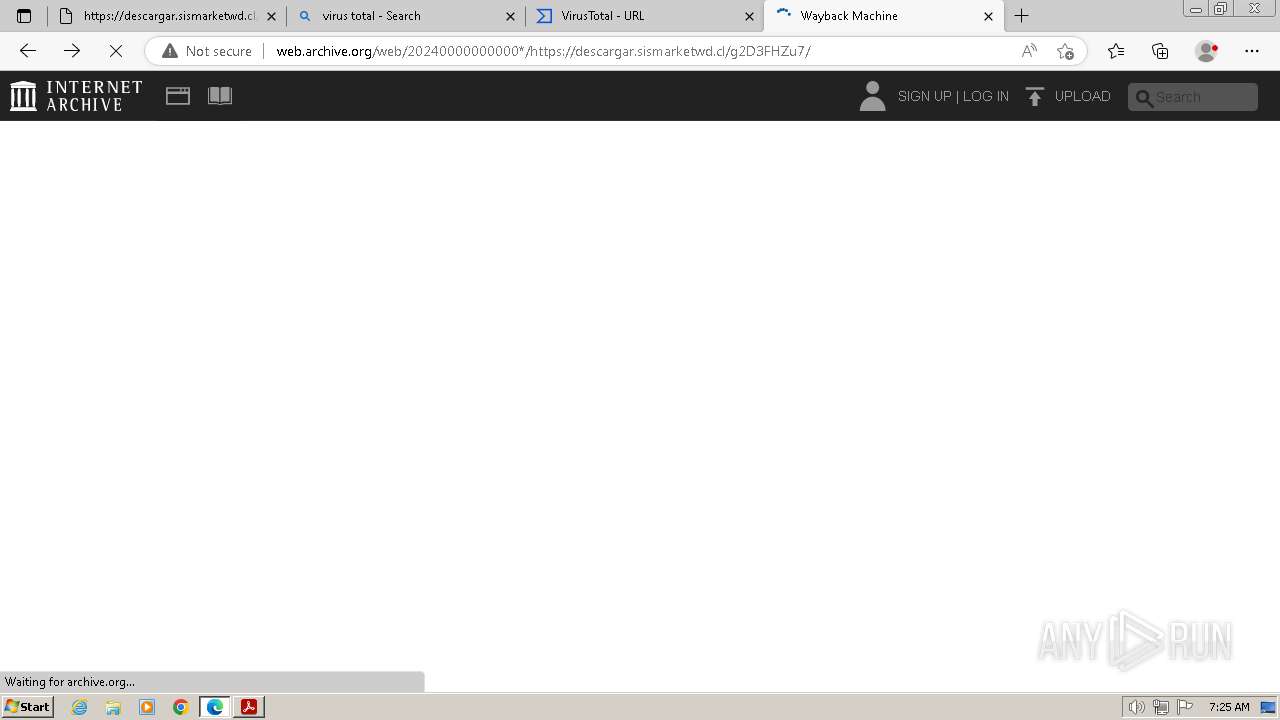Click the Show desktop button
Image resolution: width=1280 pixels, height=720 pixels.
(1268, 707)
